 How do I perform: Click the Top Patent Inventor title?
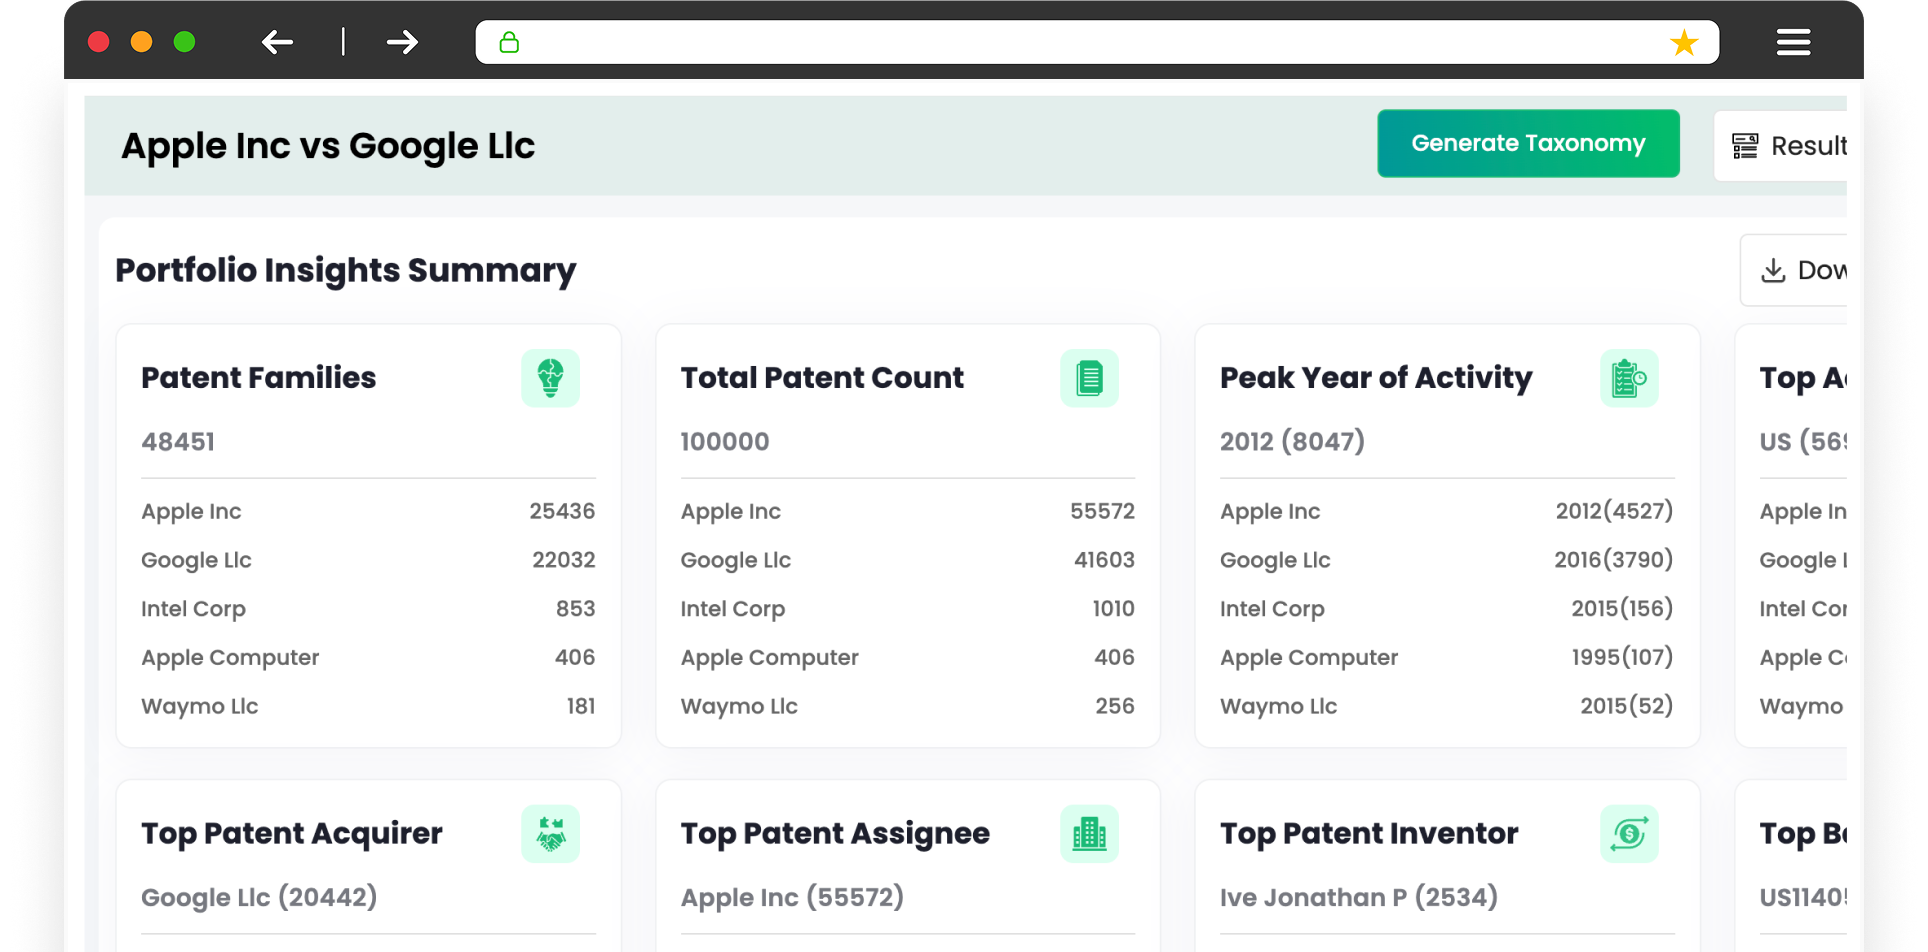coord(1369,834)
